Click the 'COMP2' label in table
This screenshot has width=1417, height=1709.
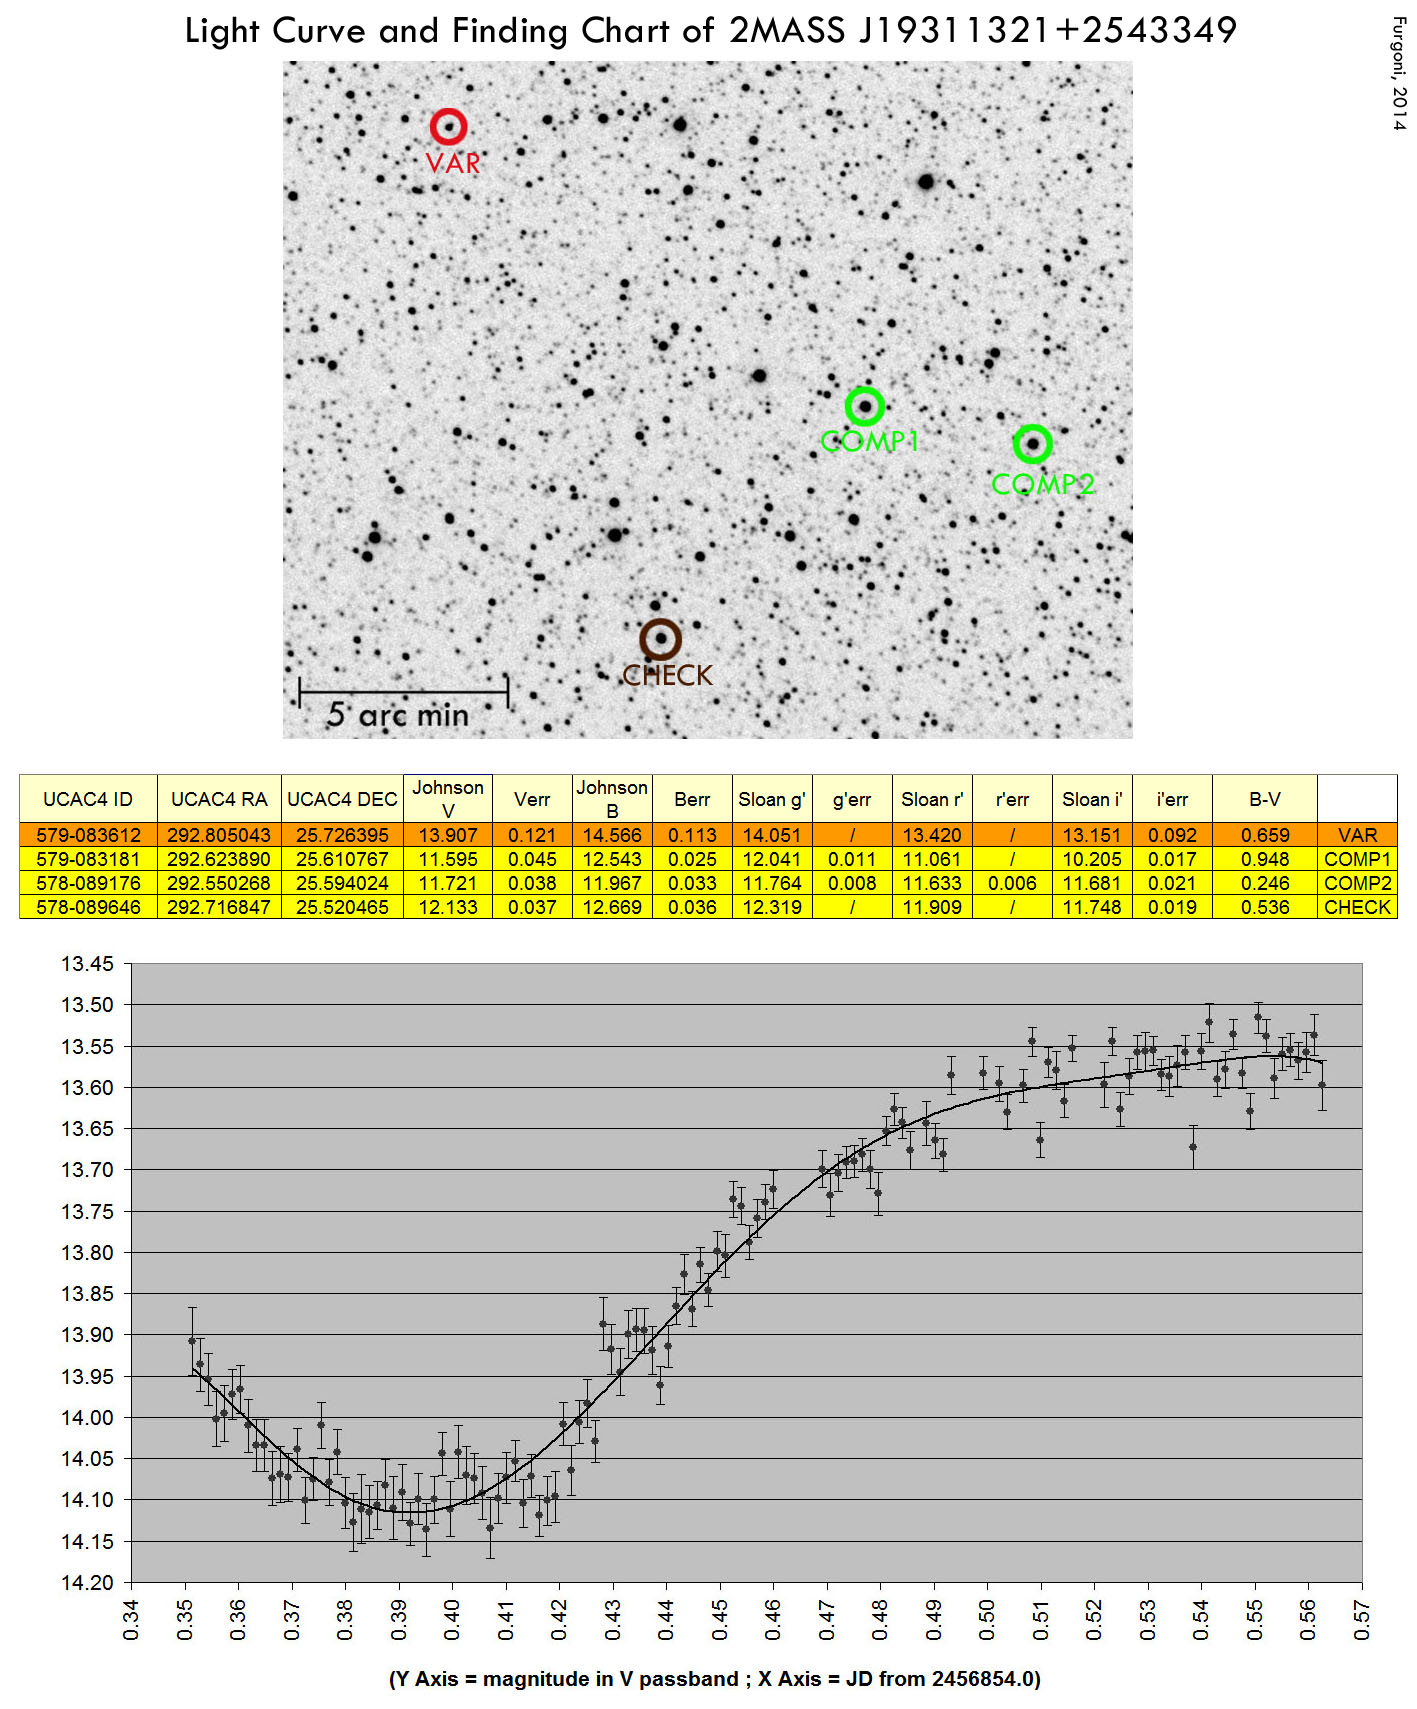(x=1357, y=883)
